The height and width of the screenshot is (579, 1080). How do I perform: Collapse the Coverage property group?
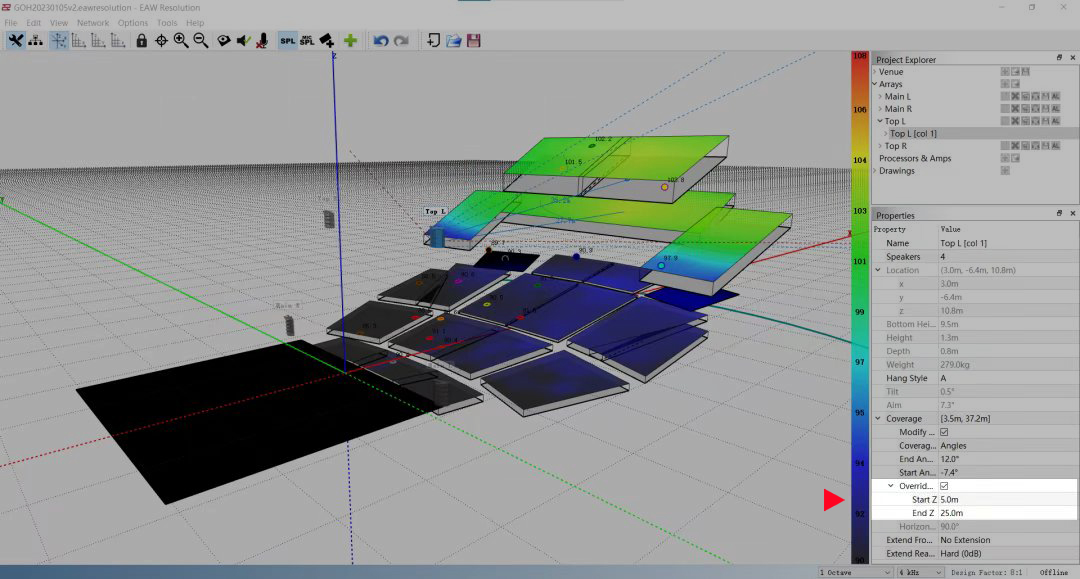click(x=878, y=419)
